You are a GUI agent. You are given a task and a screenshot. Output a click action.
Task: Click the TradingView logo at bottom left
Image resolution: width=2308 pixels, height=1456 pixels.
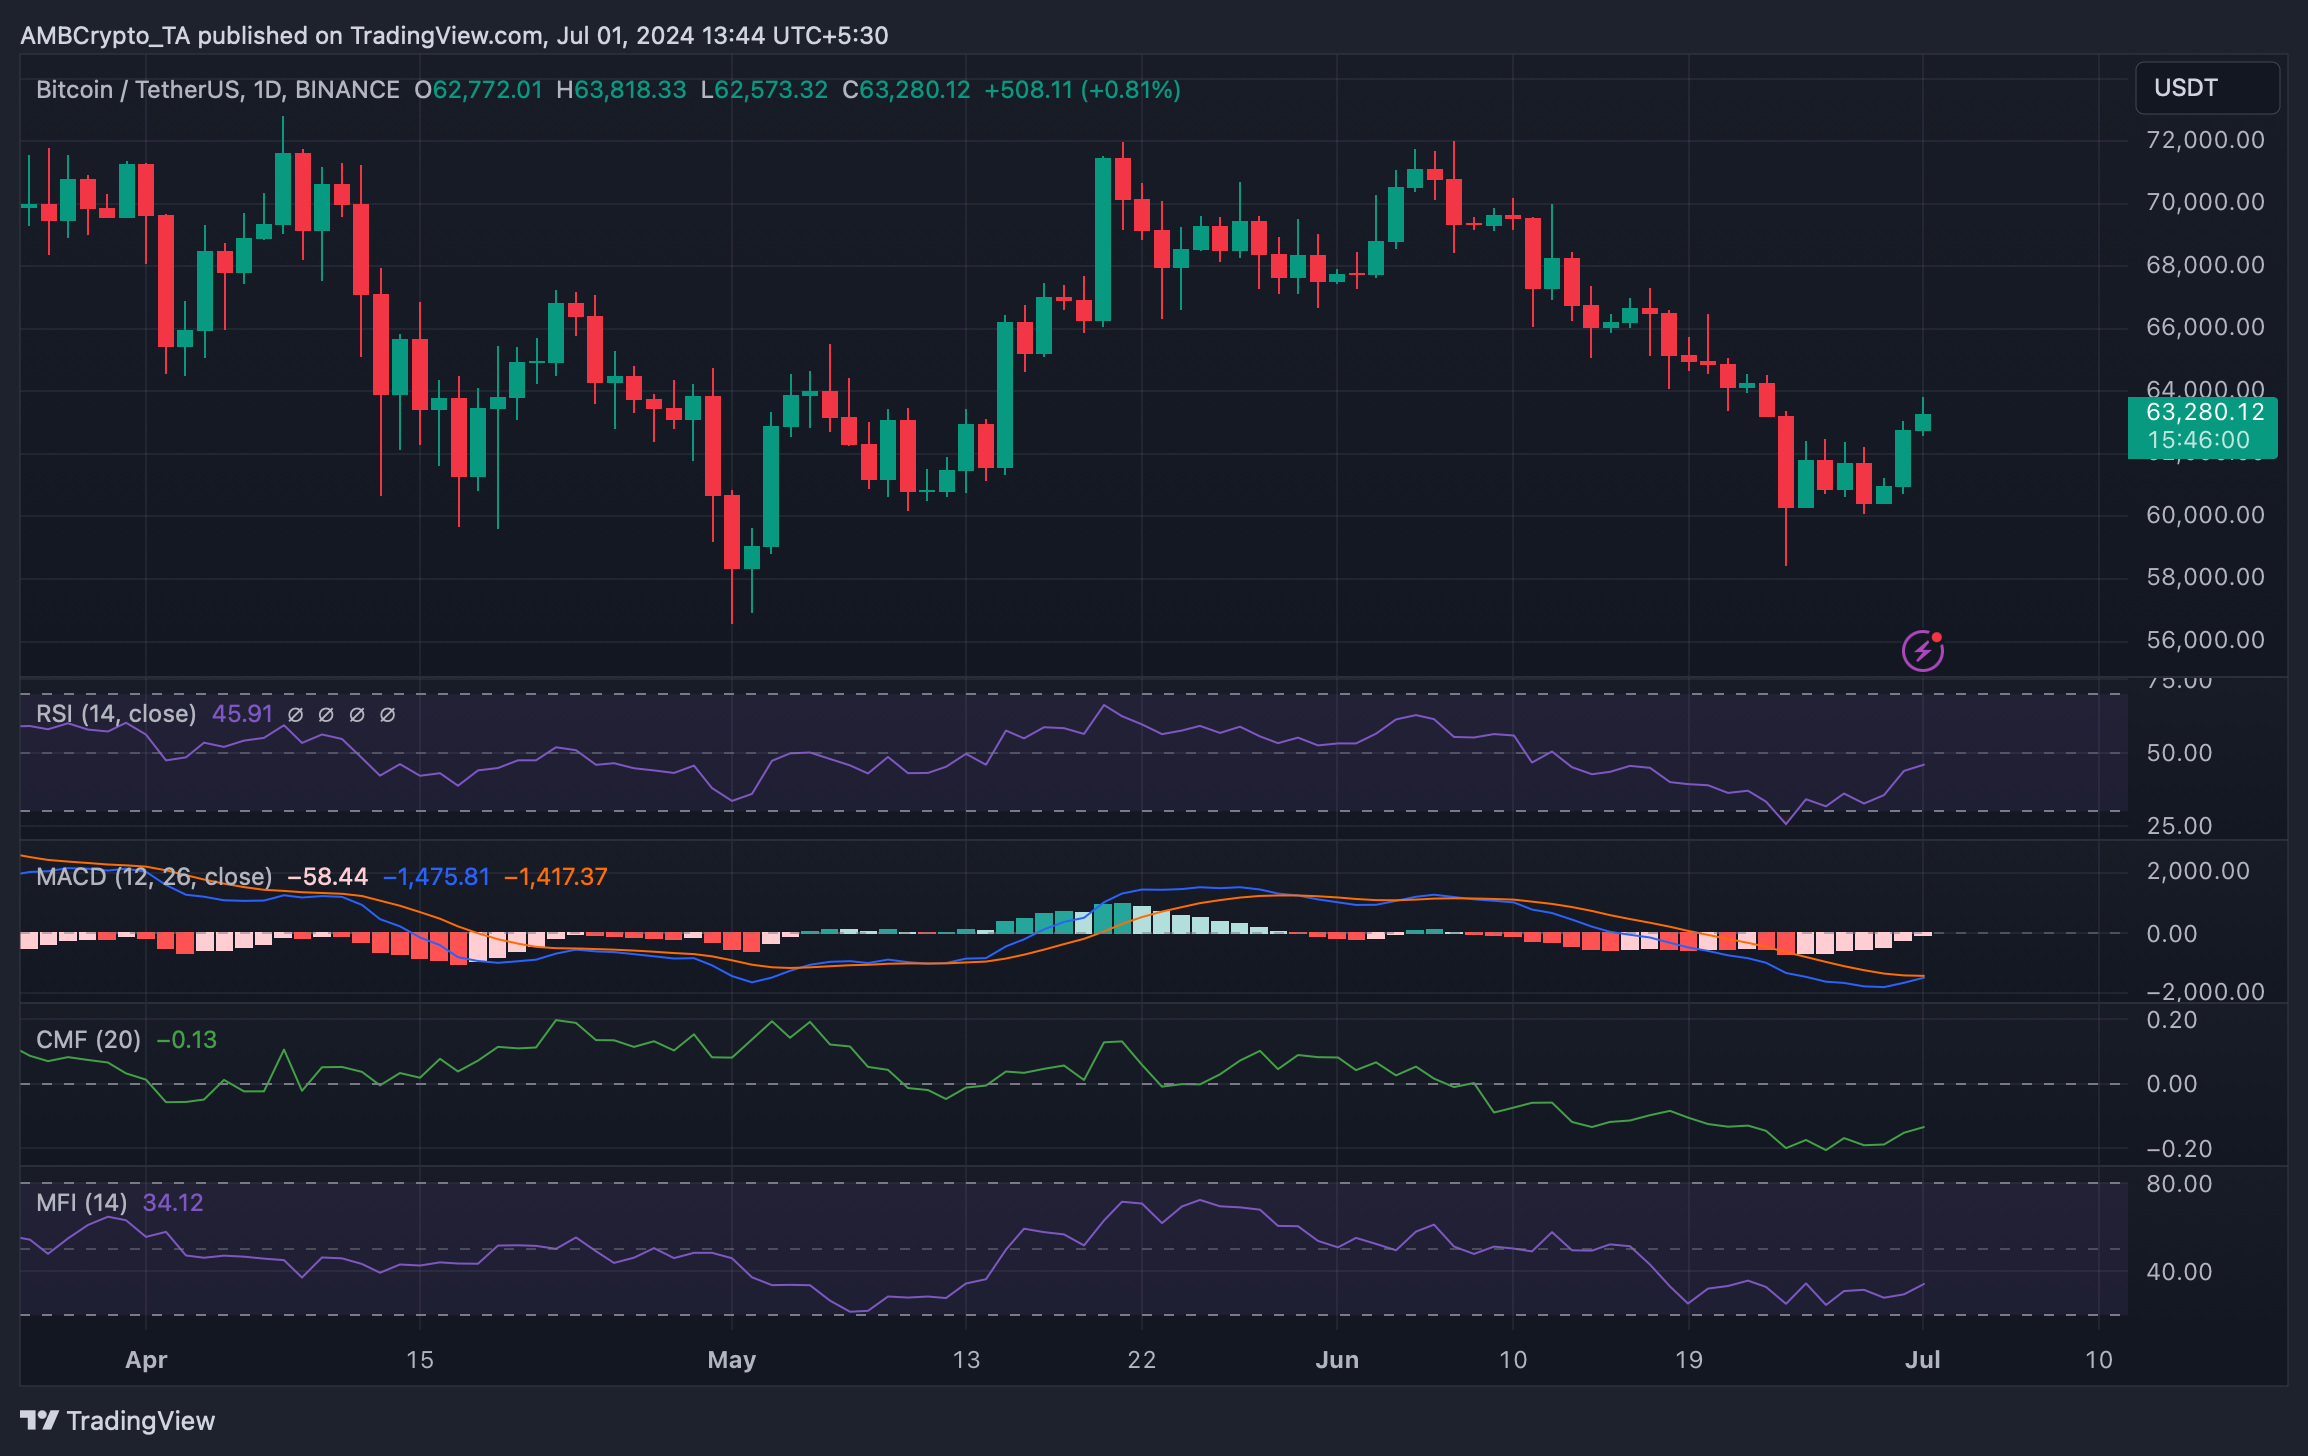pos(118,1420)
